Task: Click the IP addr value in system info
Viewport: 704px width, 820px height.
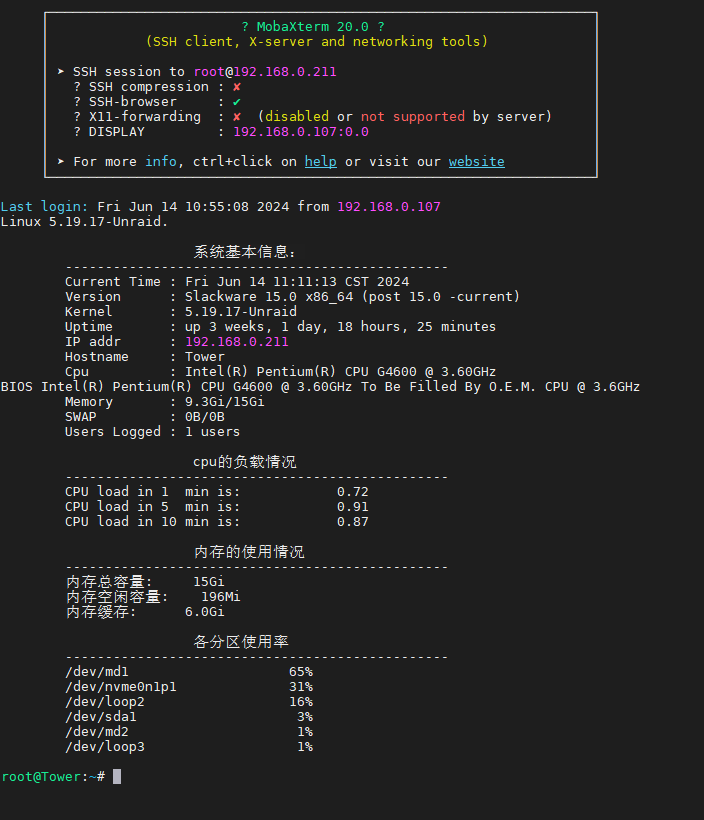Action: pos(236,342)
